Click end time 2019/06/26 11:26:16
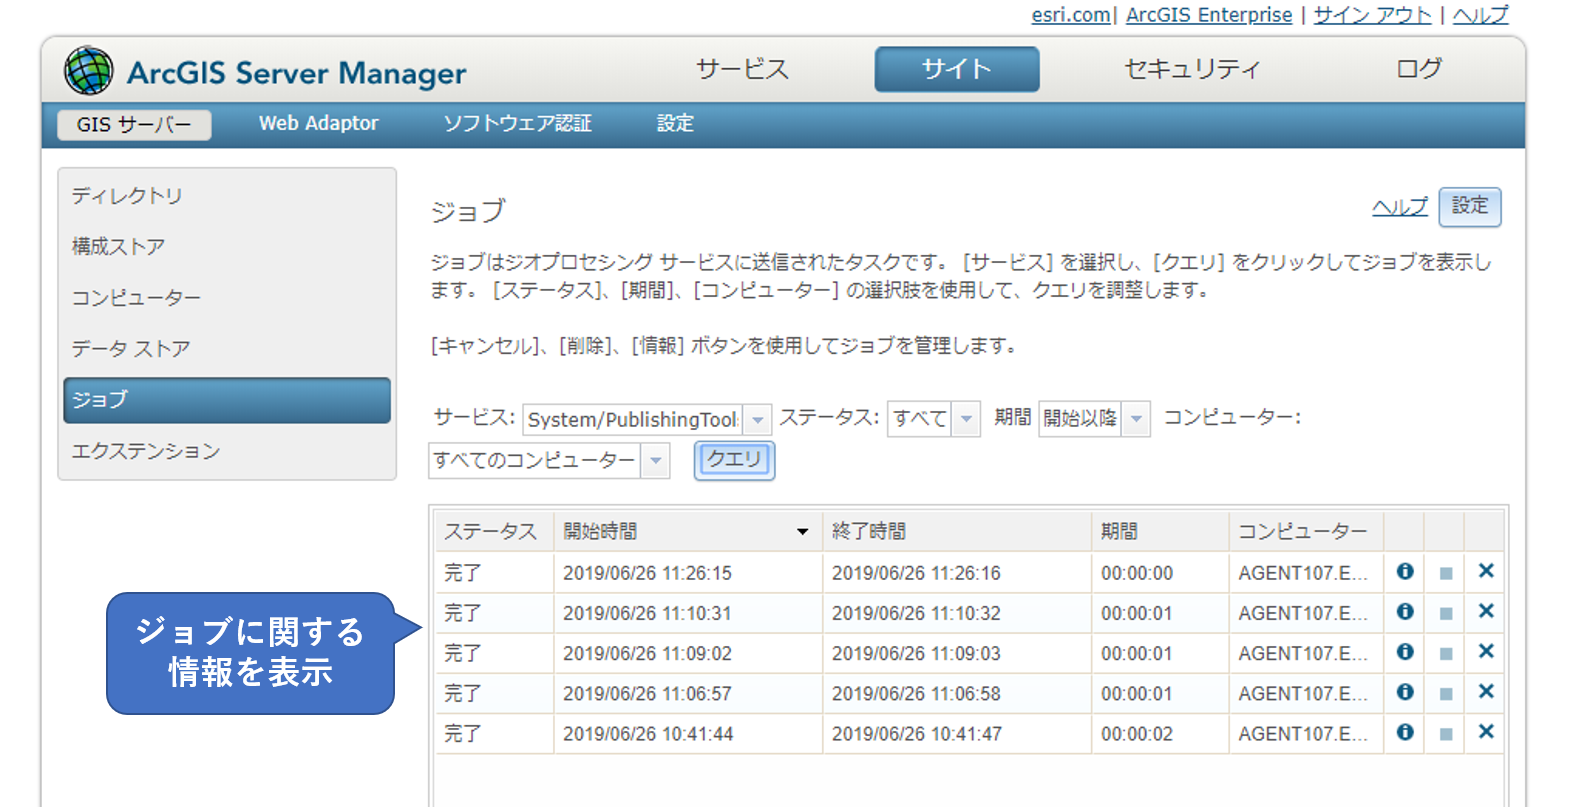1573x807 pixels. pos(916,573)
